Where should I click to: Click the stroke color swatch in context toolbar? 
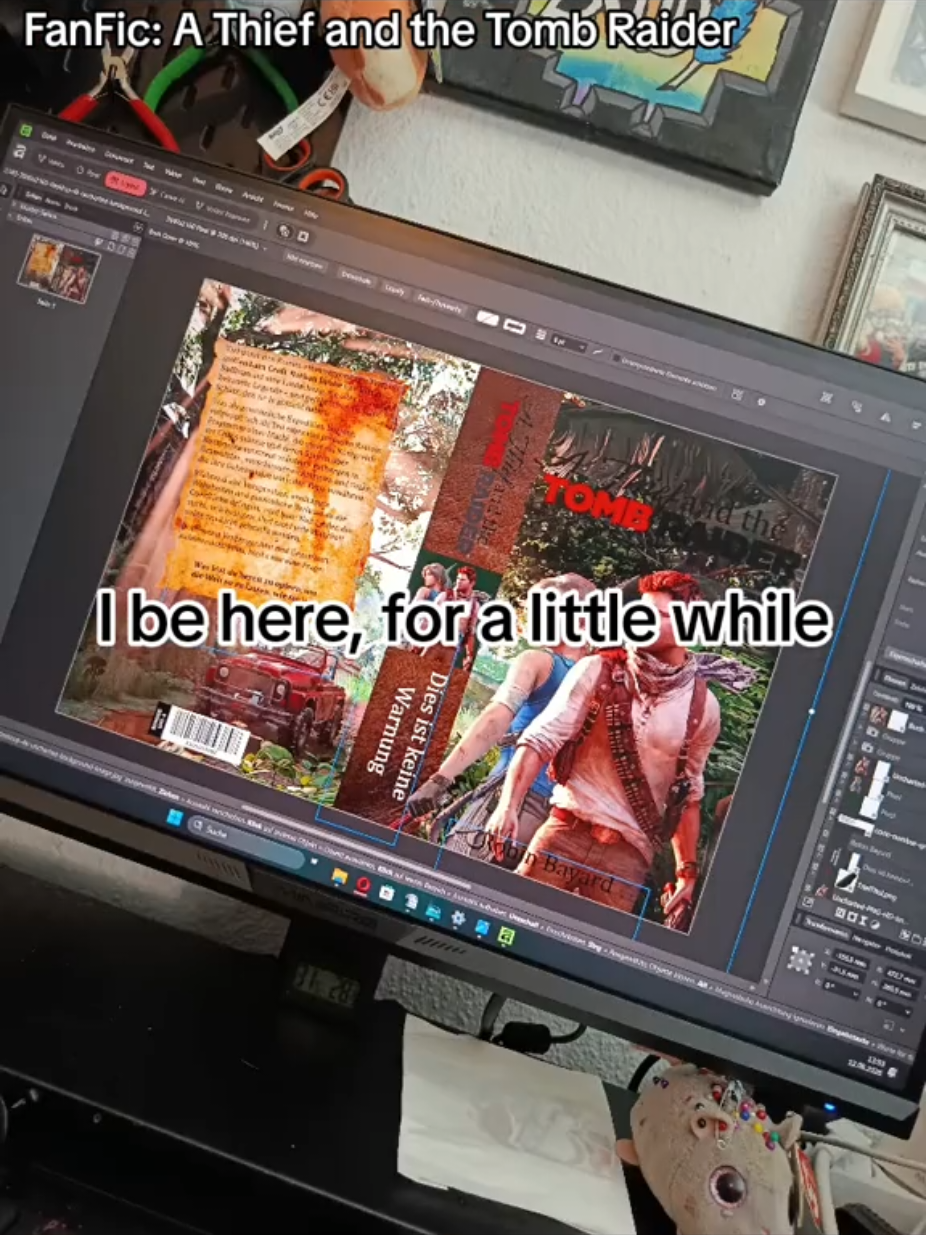(514, 326)
